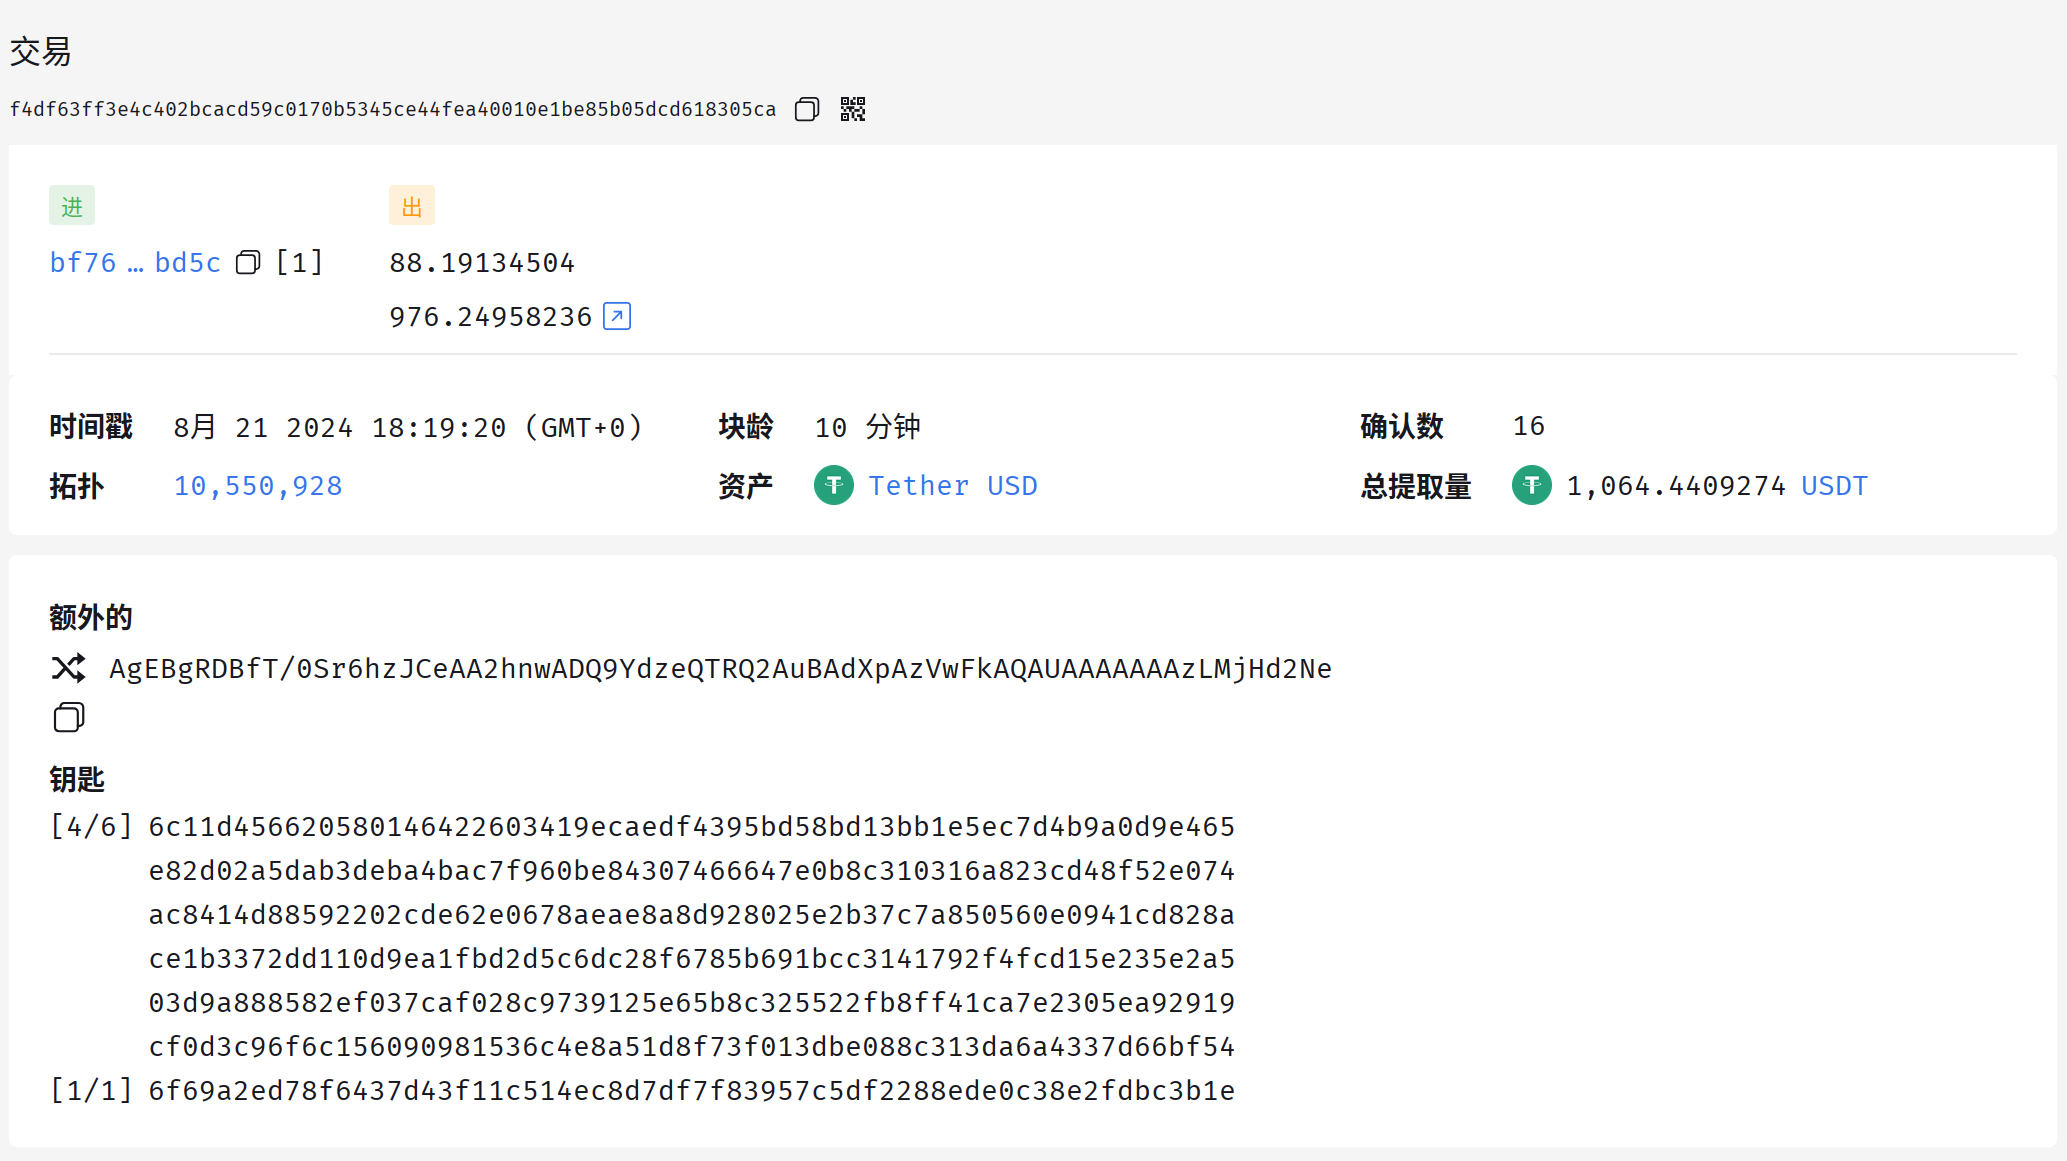Select confirmations count 16
Image resolution: width=2067 pixels, height=1161 pixels.
tap(1529, 426)
